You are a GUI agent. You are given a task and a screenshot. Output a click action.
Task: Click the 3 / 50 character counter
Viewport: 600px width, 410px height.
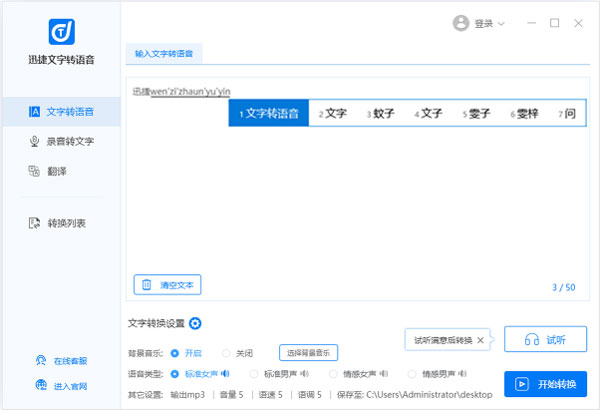(563, 287)
